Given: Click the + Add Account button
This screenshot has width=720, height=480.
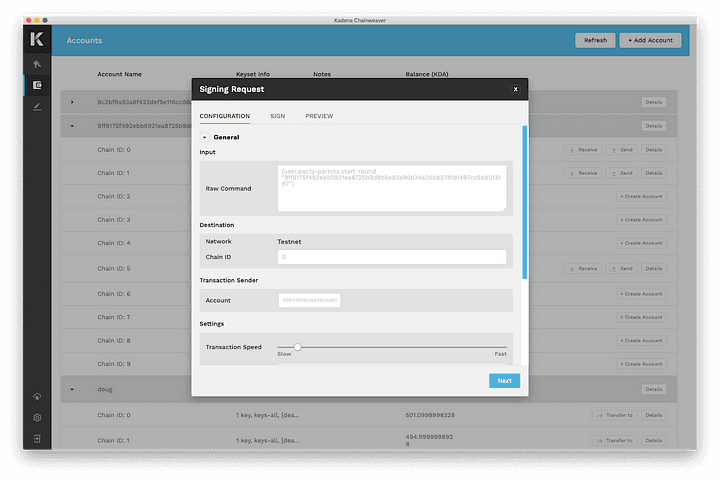Looking at the screenshot, I should [x=650, y=40].
